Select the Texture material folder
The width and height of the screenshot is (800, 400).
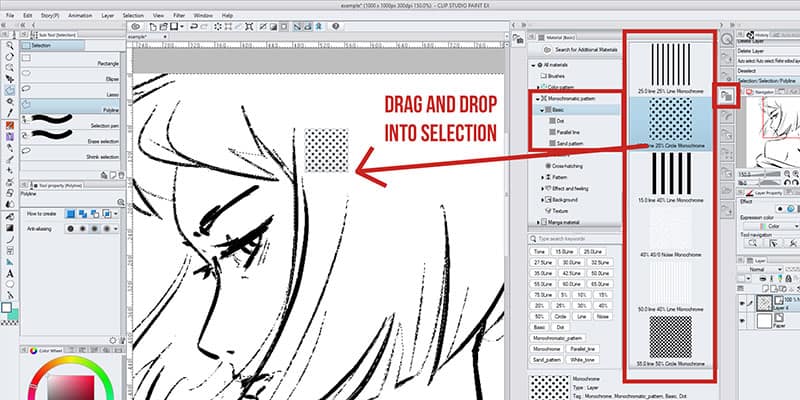[x=556, y=211]
